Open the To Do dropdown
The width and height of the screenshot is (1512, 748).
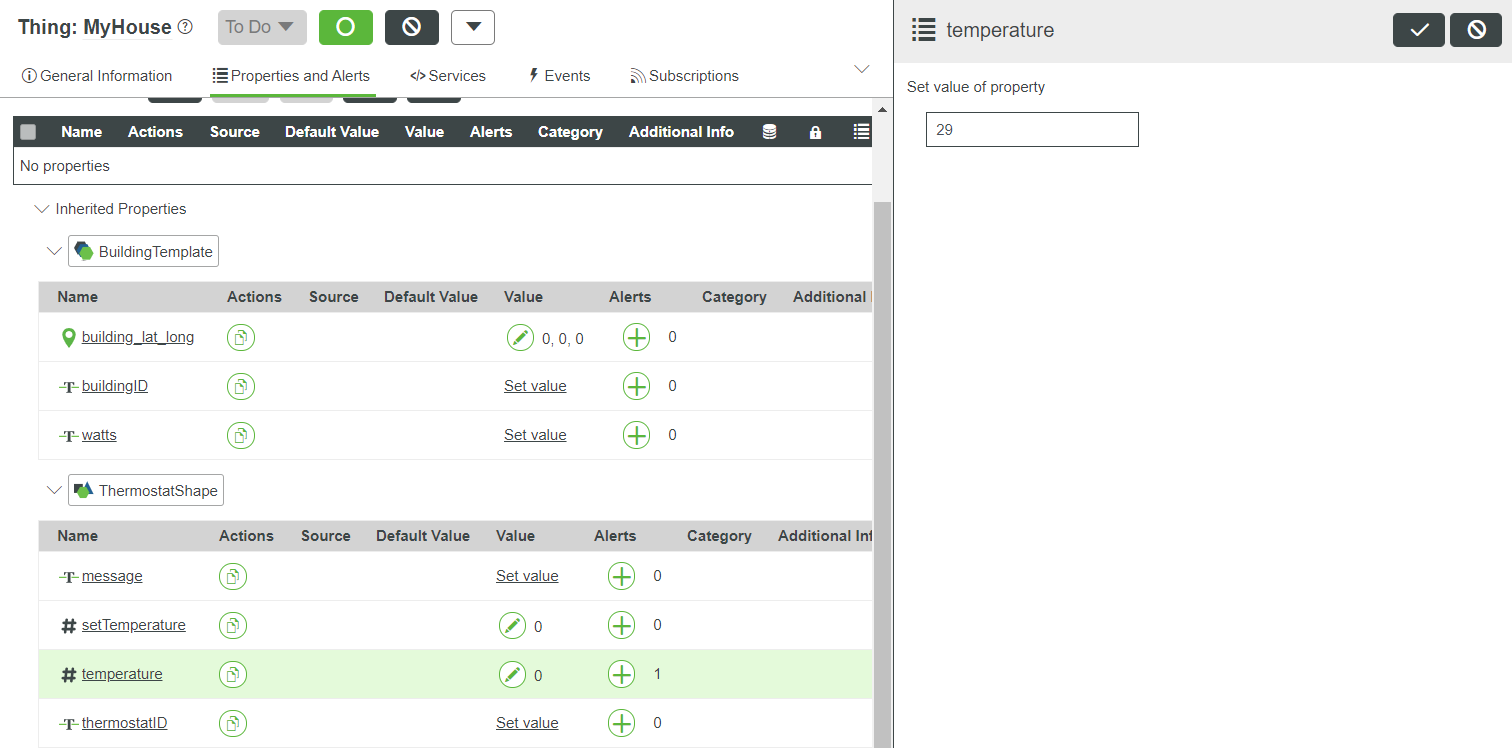261,27
